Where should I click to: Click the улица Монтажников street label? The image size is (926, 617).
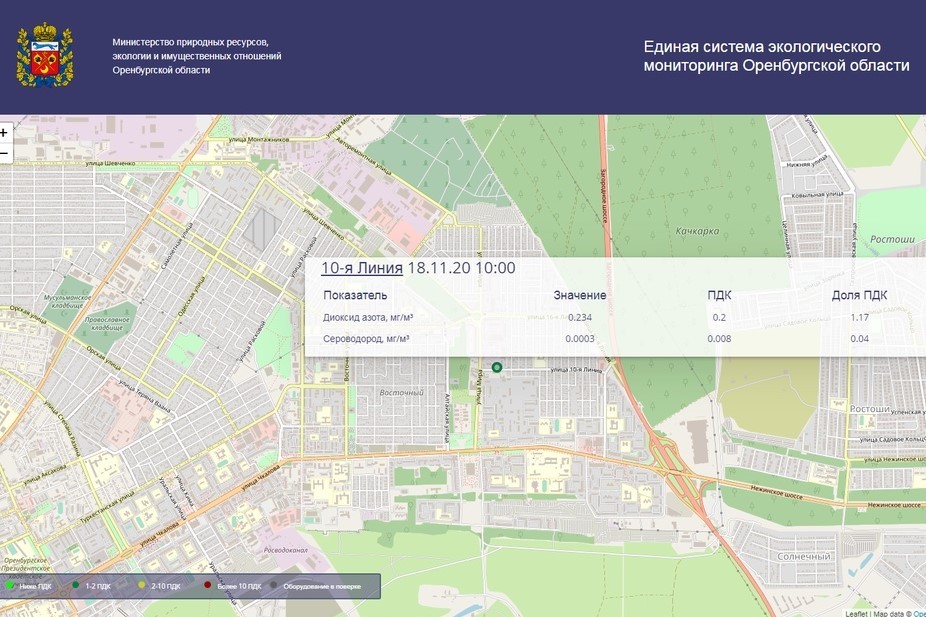click(259, 140)
